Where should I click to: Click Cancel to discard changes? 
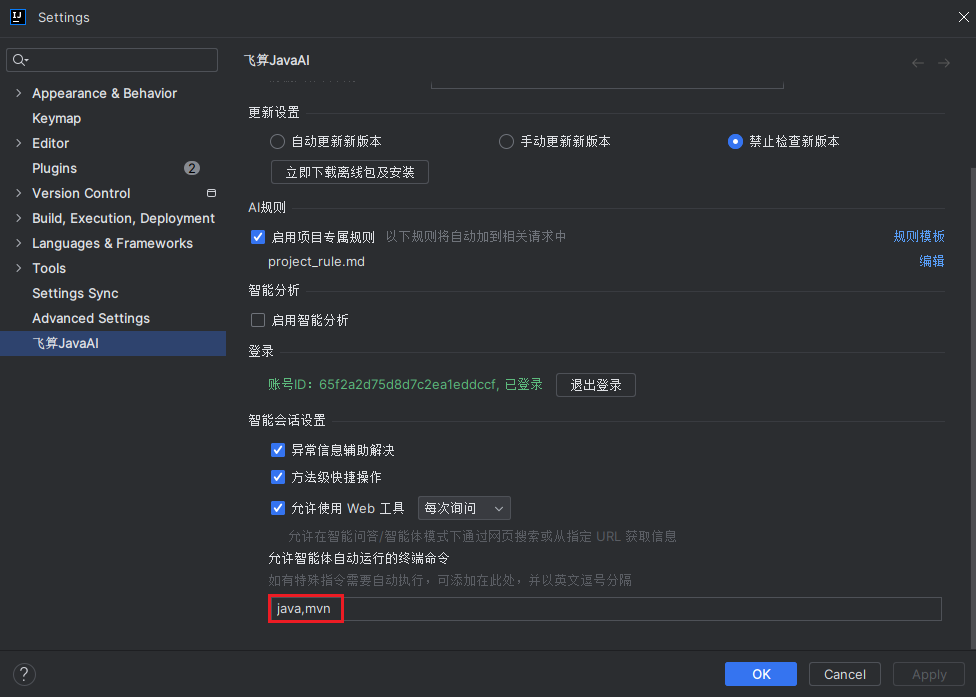(845, 674)
